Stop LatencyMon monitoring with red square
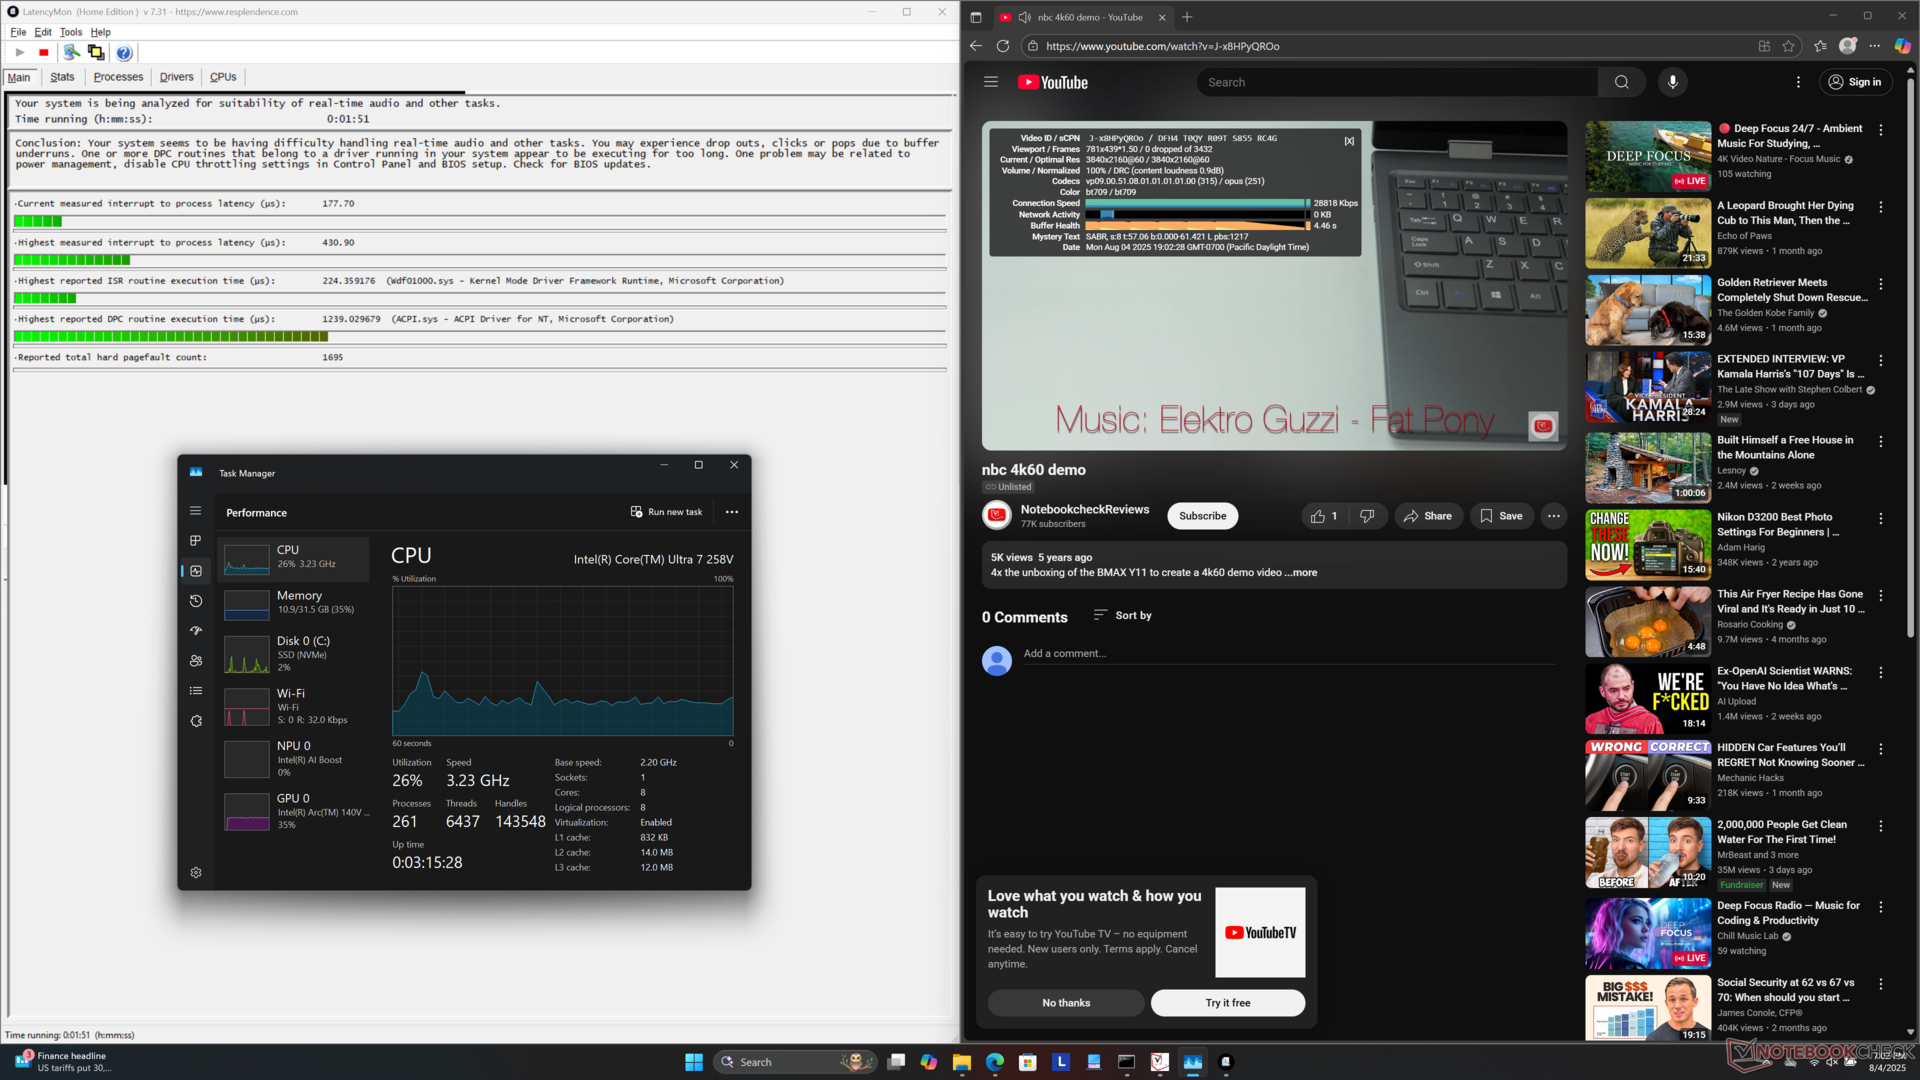This screenshot has width=1920, height=1080. [x=44, y=52]
